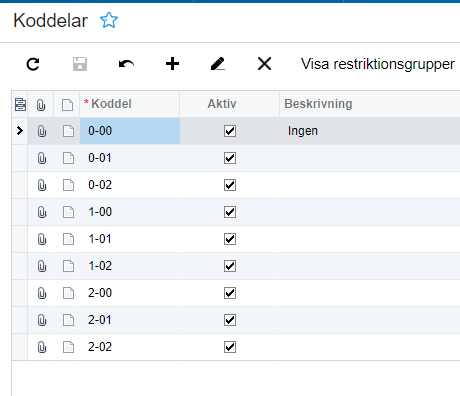
Task: Select the 0-00 koddel cell
Action: point(130,131)
